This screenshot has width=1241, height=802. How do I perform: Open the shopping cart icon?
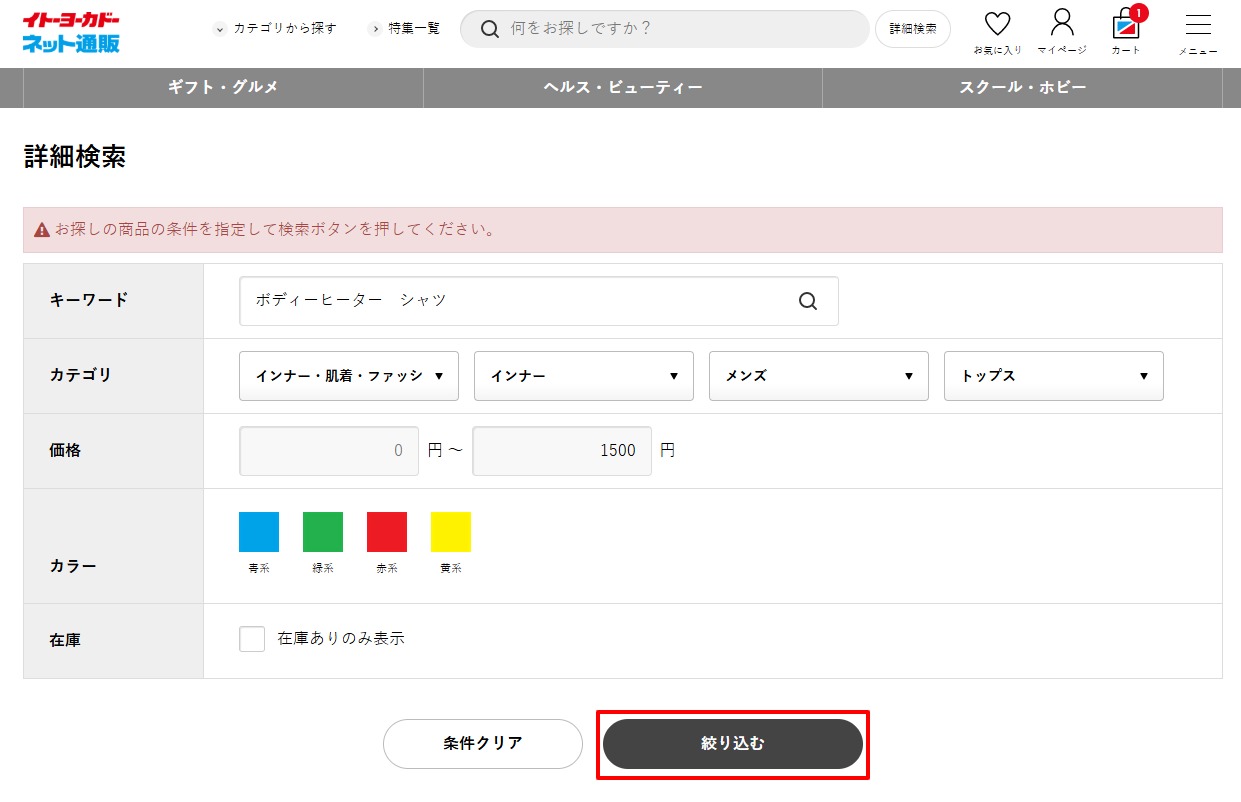point(1126,25)
